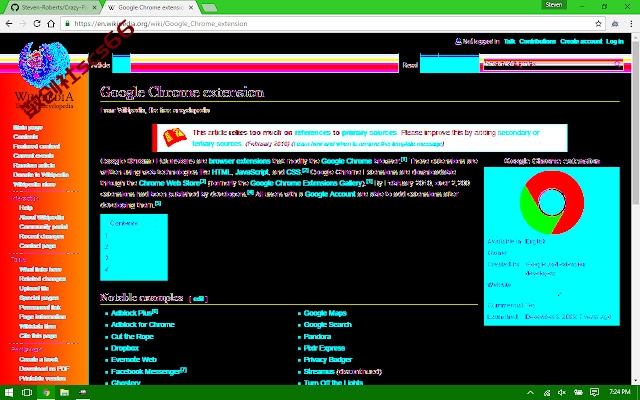Open the Action Center notifications icon
This screenshot has height=400, width=640.
[x=595, y=392]
